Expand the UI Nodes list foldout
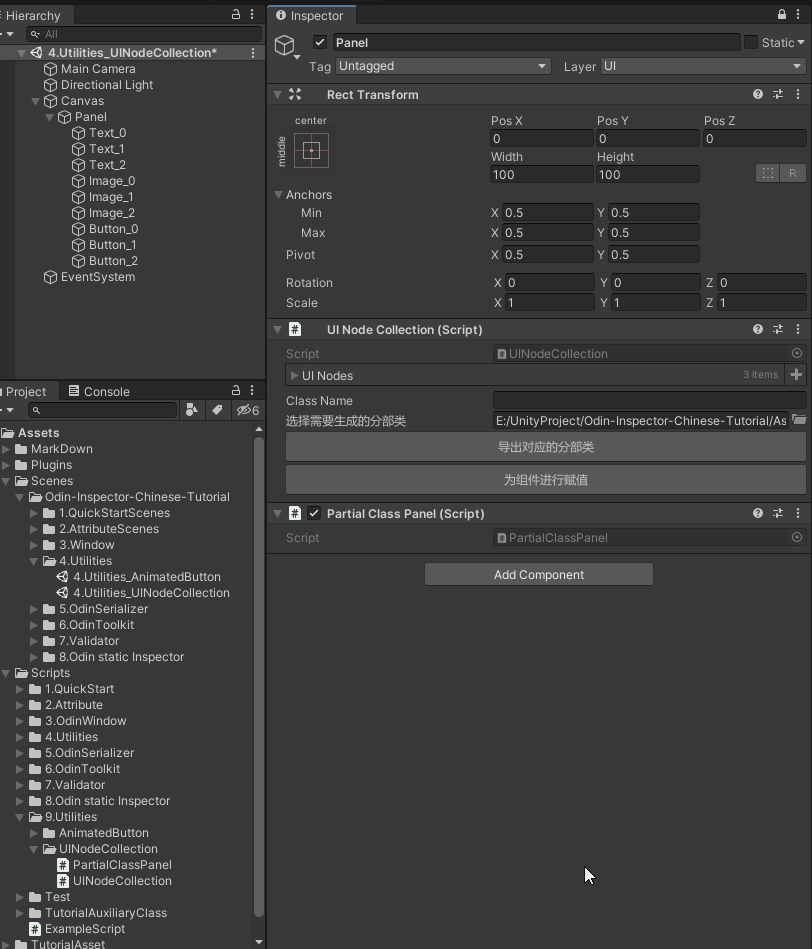Viewport: 812px width, 949px height. (x=294, y=375)
